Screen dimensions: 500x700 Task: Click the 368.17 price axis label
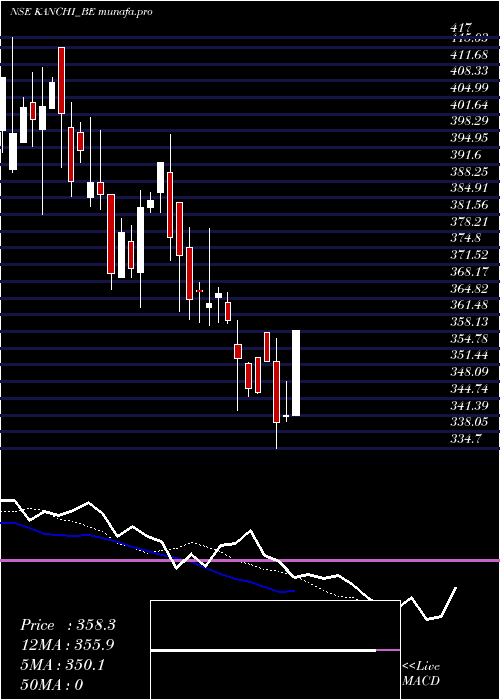(469, 271)
